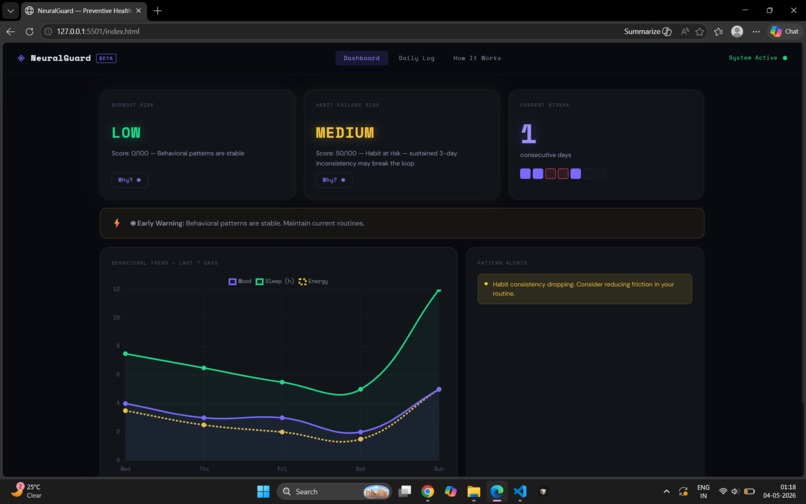Expand the tab search chevron at top left
This screenshot has width=806, height=504.
click(x=10, y=10)
